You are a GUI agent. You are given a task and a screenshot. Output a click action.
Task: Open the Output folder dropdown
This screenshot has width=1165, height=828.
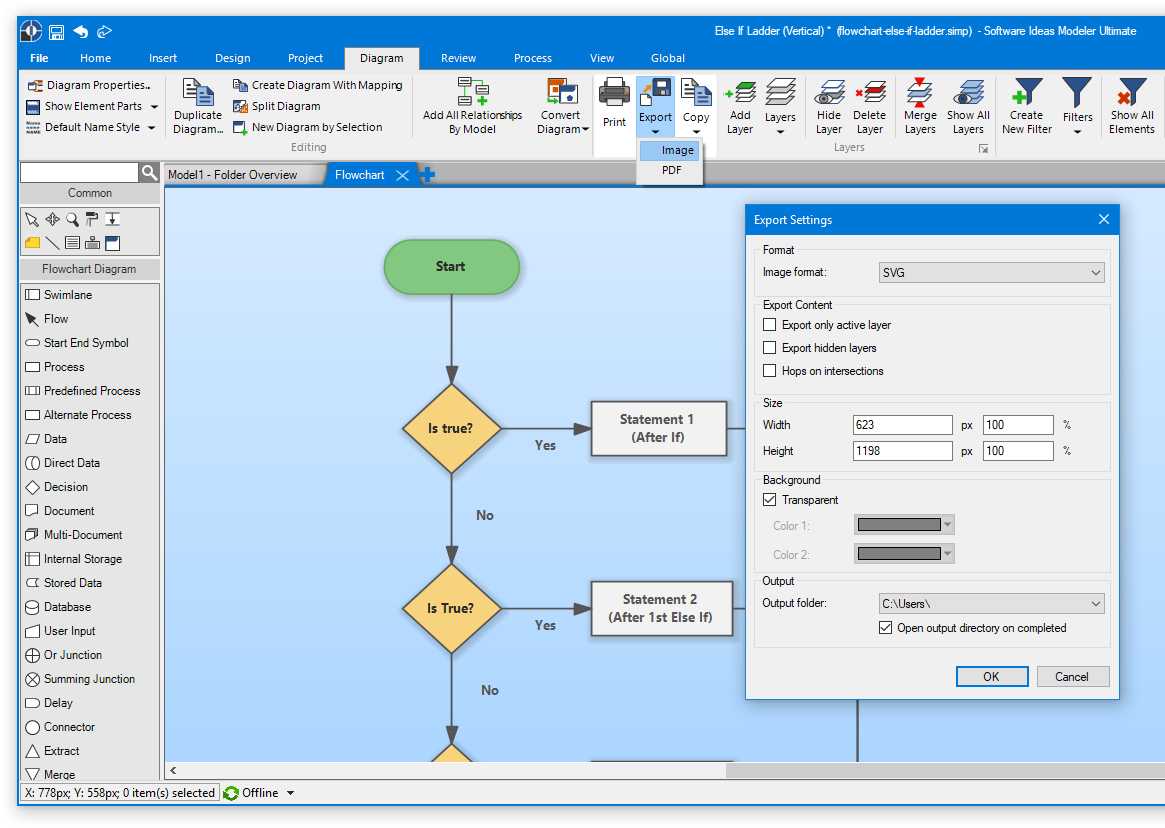[x=991, y=603]
